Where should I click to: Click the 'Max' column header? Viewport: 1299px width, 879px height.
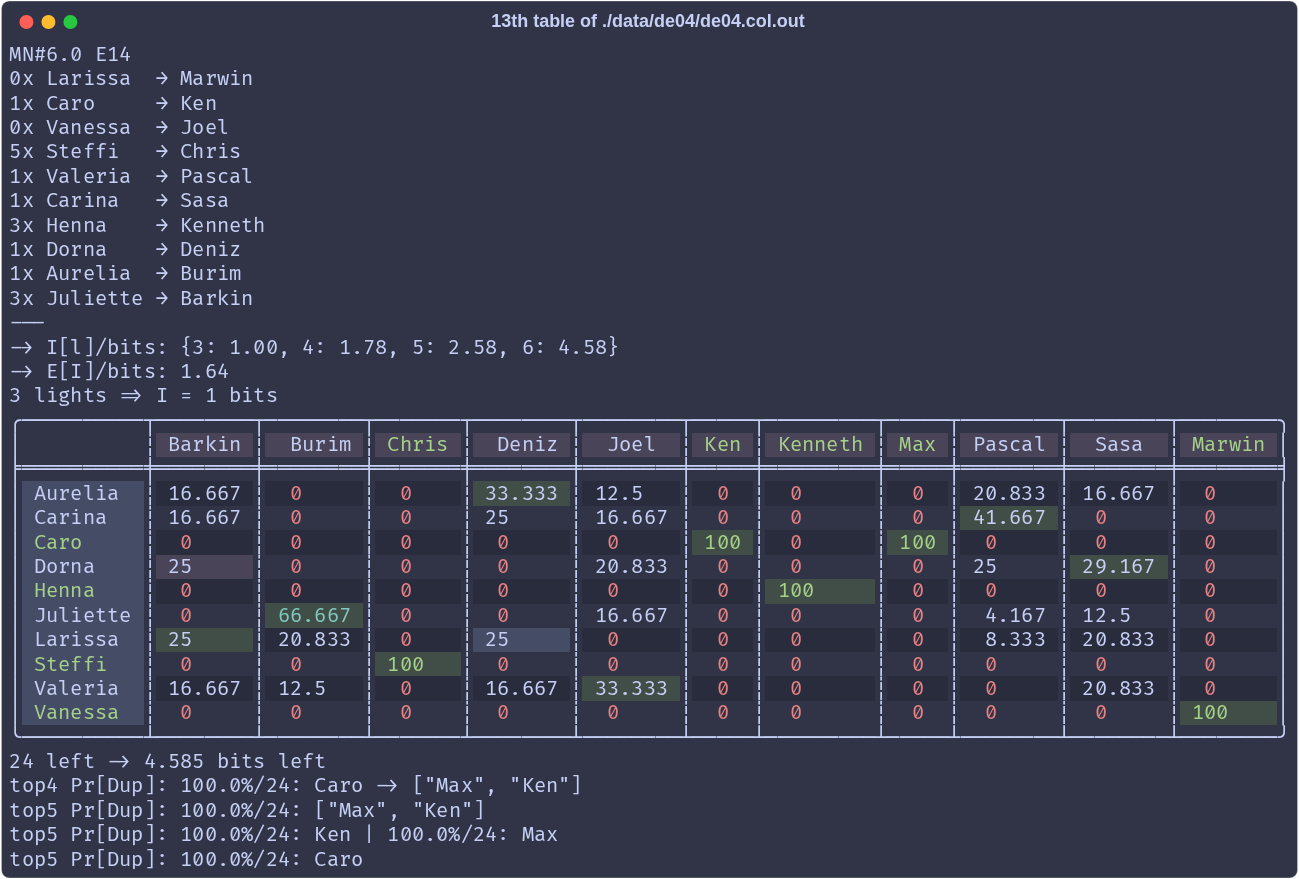[x=917, y=445]
